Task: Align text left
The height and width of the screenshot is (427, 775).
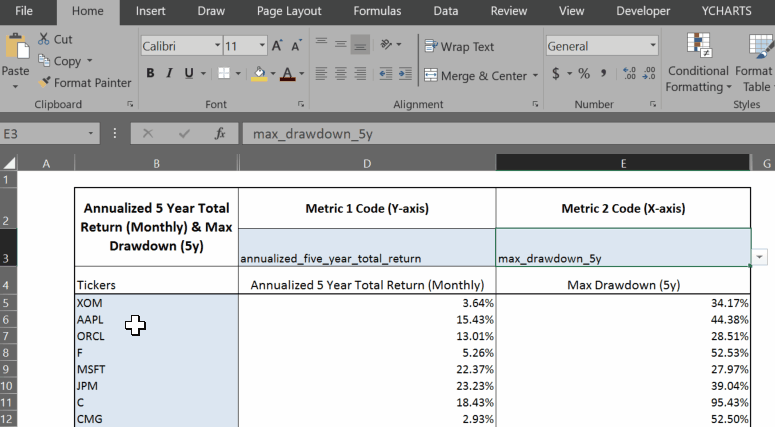Action: 321,74
